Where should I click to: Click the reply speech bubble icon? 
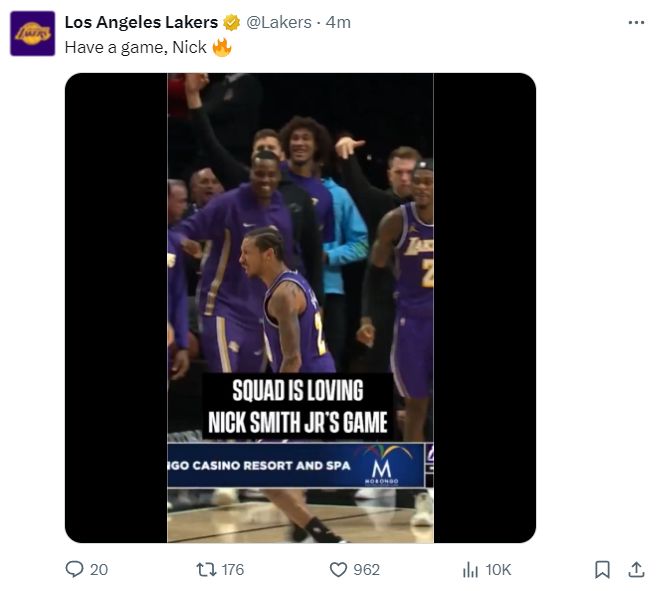pos(75,569)
